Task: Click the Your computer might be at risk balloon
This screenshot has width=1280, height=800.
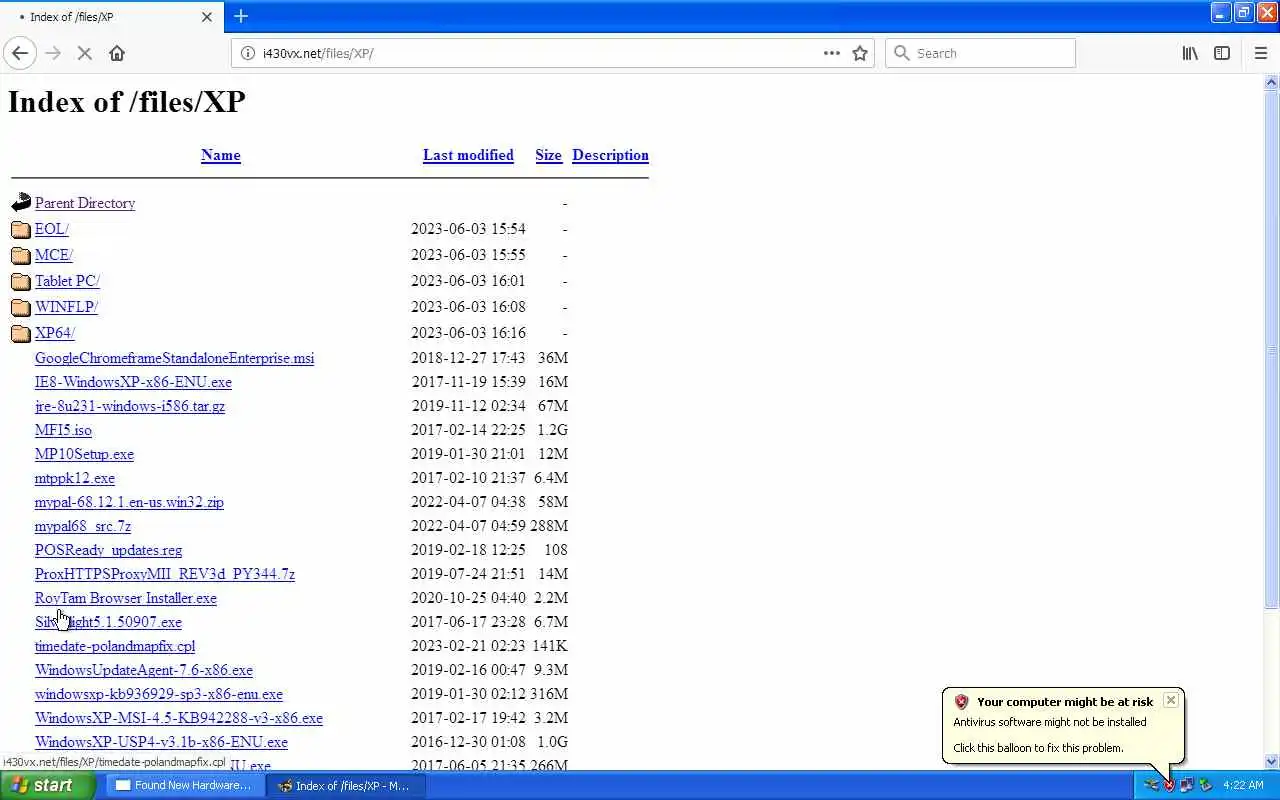Action: pyautogui.click(x=1064, y=724)
